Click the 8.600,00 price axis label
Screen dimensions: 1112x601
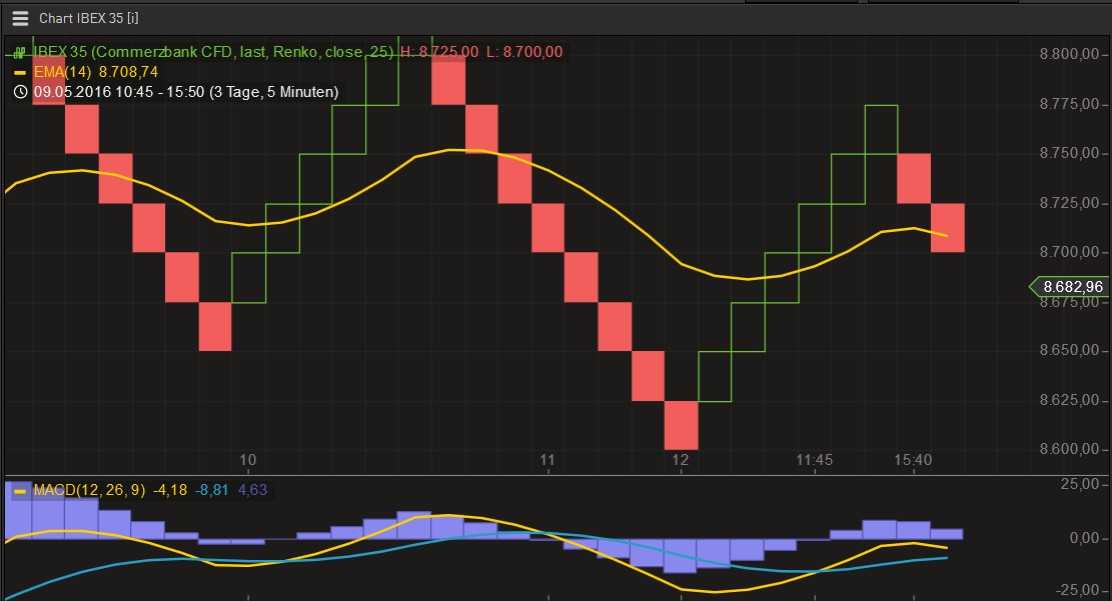click(1071, 449)
